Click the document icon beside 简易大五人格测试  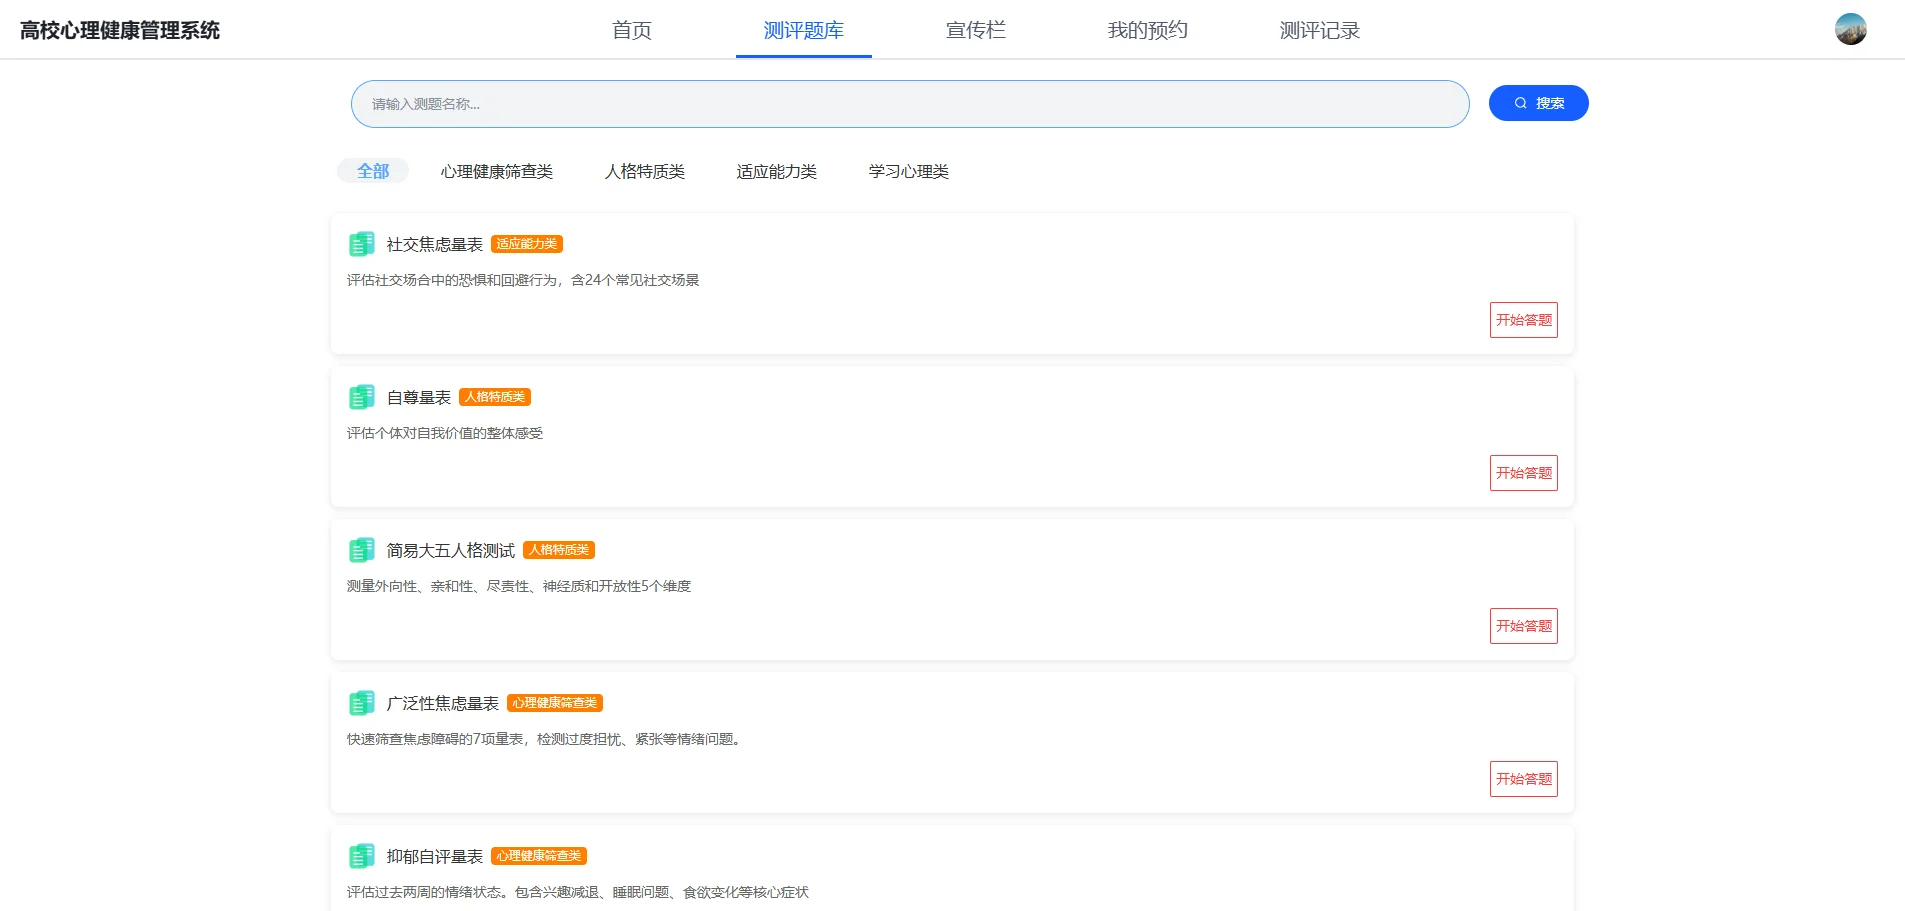362,549
